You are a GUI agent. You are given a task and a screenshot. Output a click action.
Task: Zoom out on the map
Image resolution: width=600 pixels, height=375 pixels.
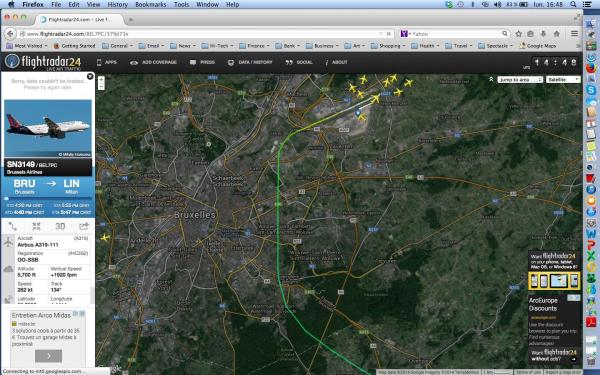click(x=101, y=86)
